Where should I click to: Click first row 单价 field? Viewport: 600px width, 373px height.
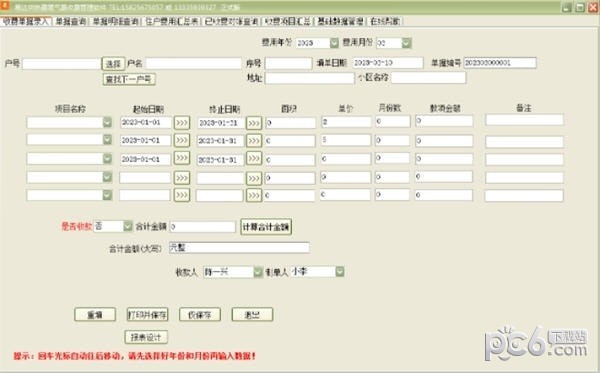[346, 122]
